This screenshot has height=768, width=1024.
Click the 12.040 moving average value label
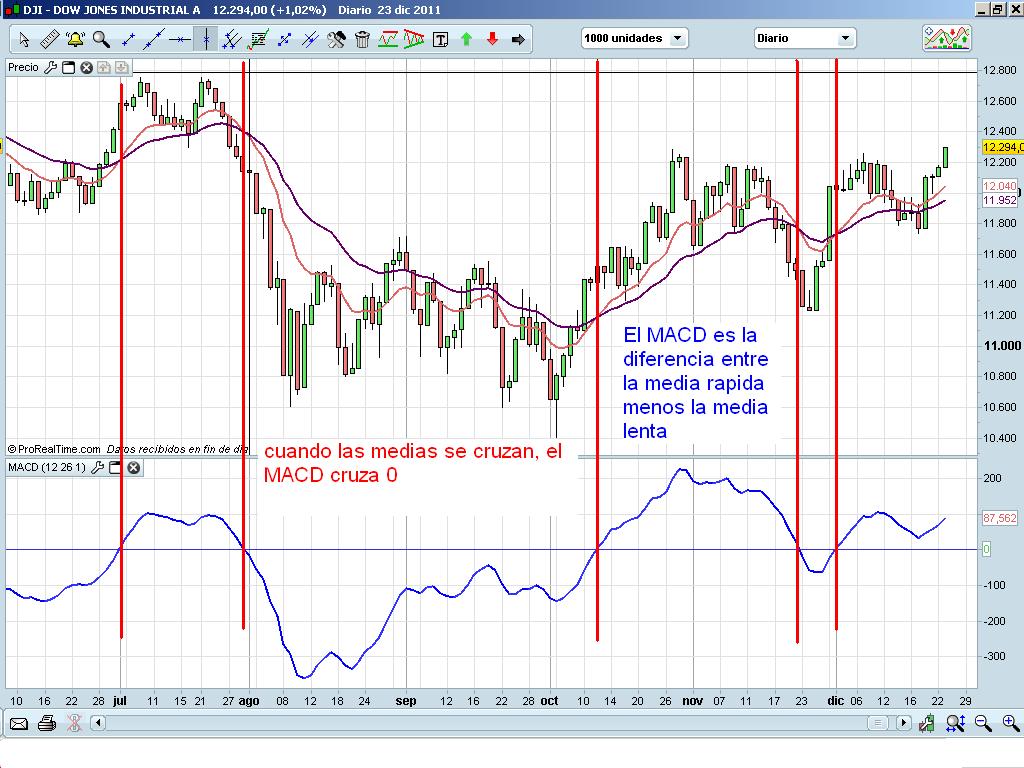pyautogui.click(x=1000, y=186)
